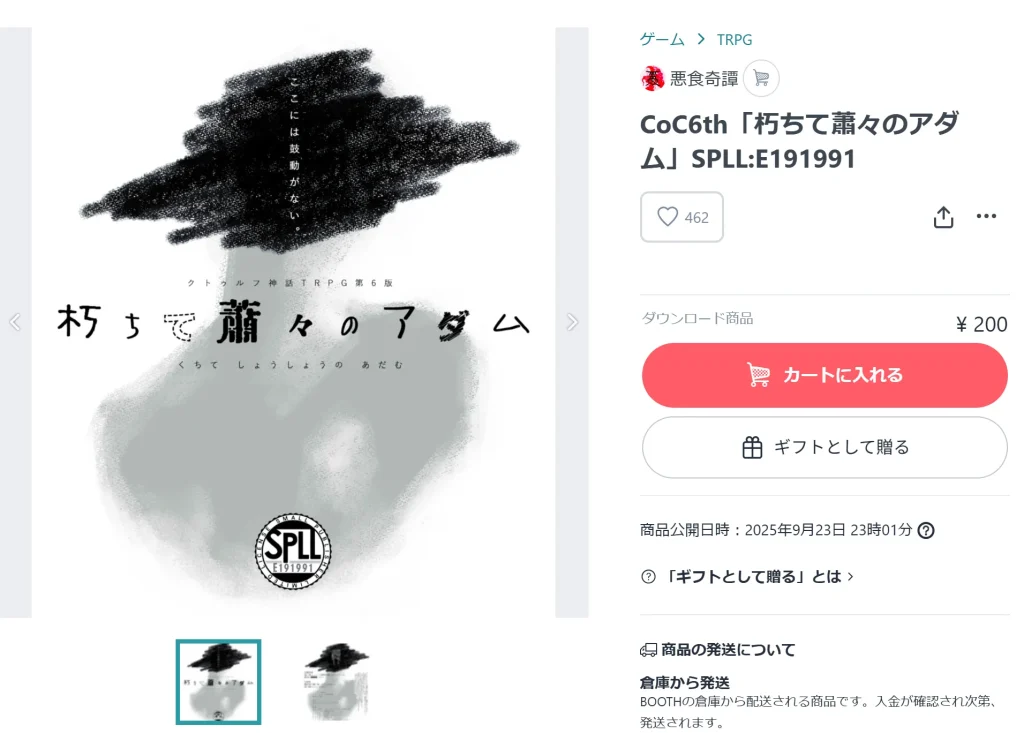The image size is (1024, 733).
Task: Click the main product cover image
Action: point(293,322)
